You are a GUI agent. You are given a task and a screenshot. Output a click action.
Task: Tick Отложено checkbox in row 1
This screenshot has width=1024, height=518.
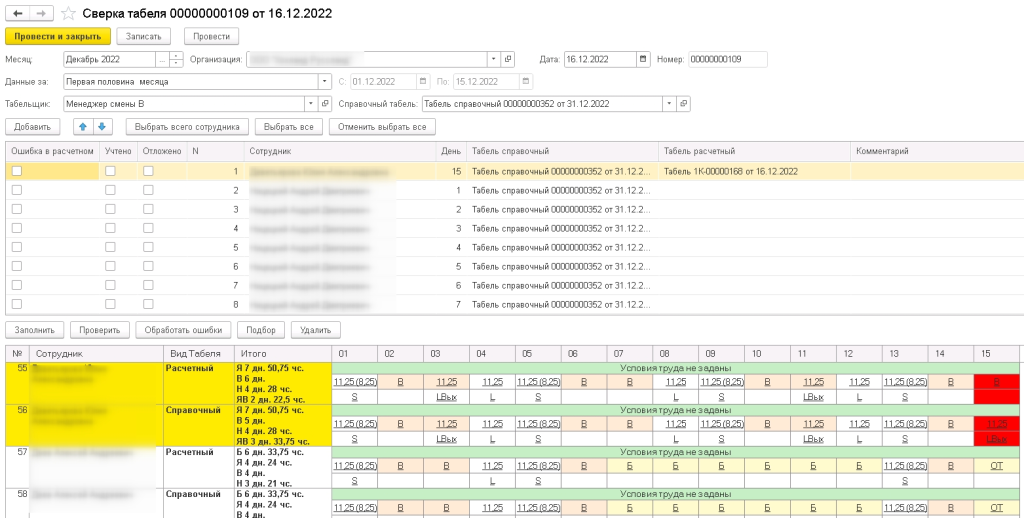[148, 171]
